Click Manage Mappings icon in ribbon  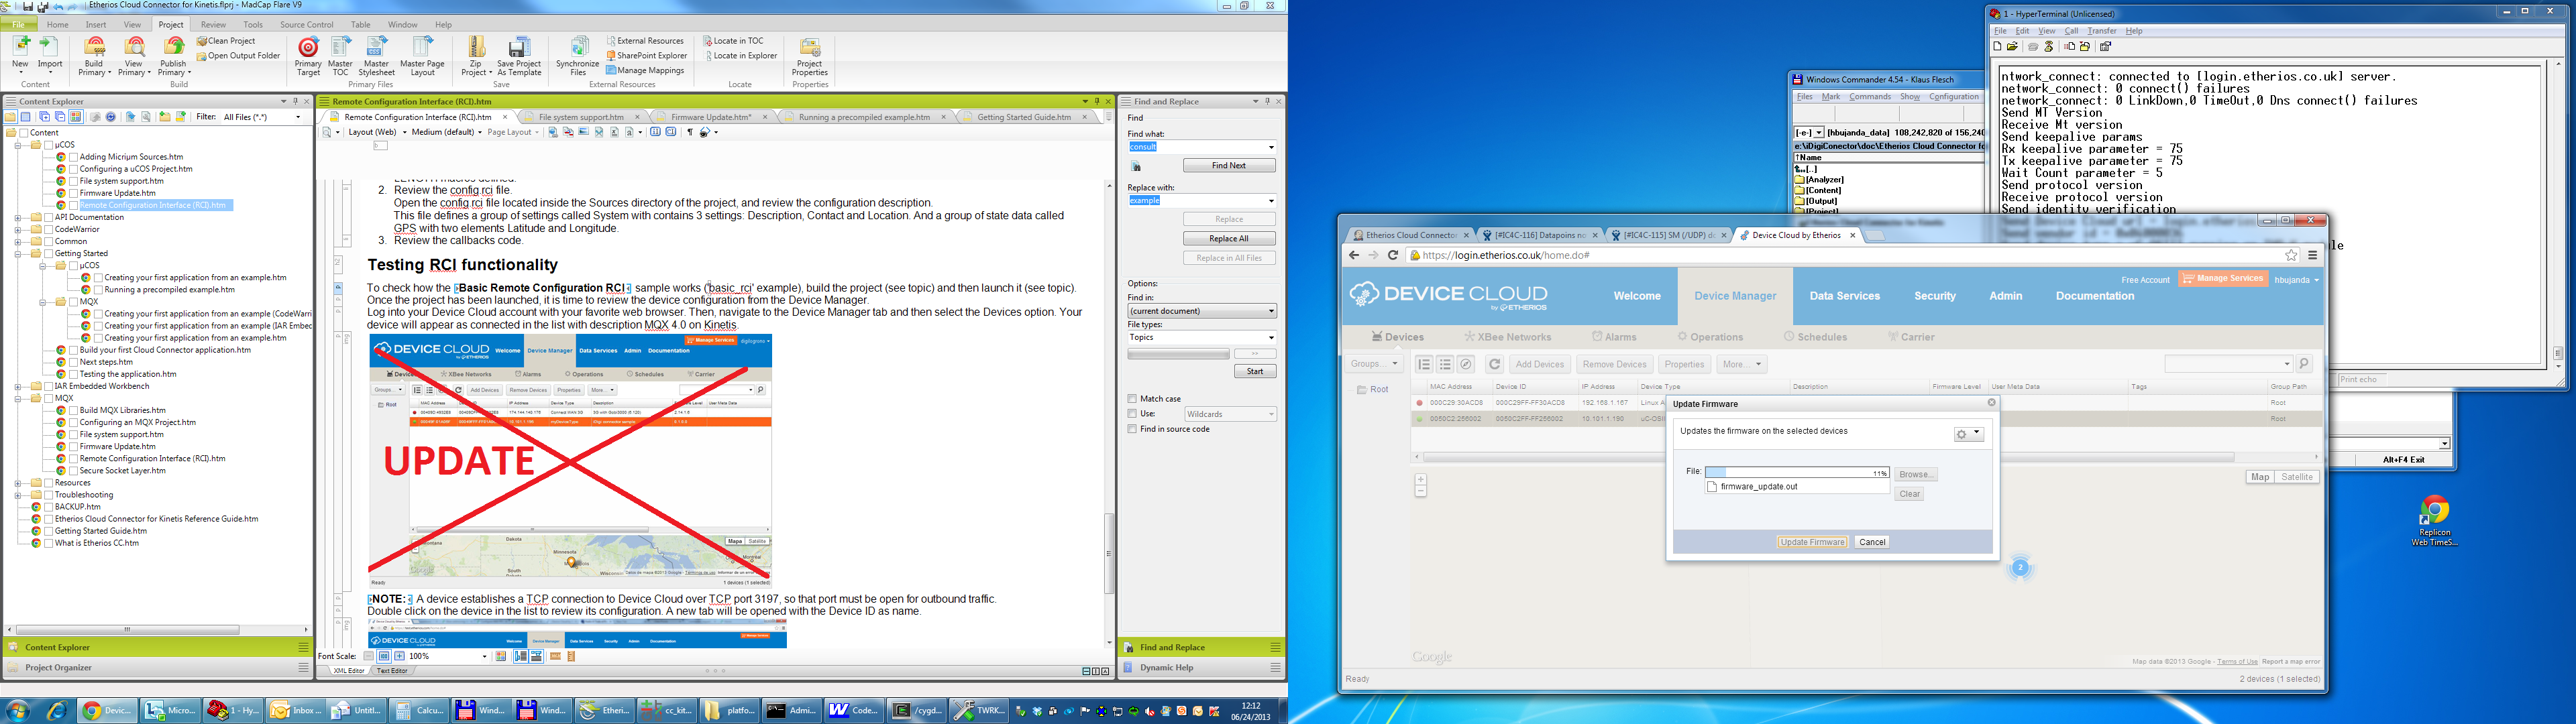[x=611, y=71]
